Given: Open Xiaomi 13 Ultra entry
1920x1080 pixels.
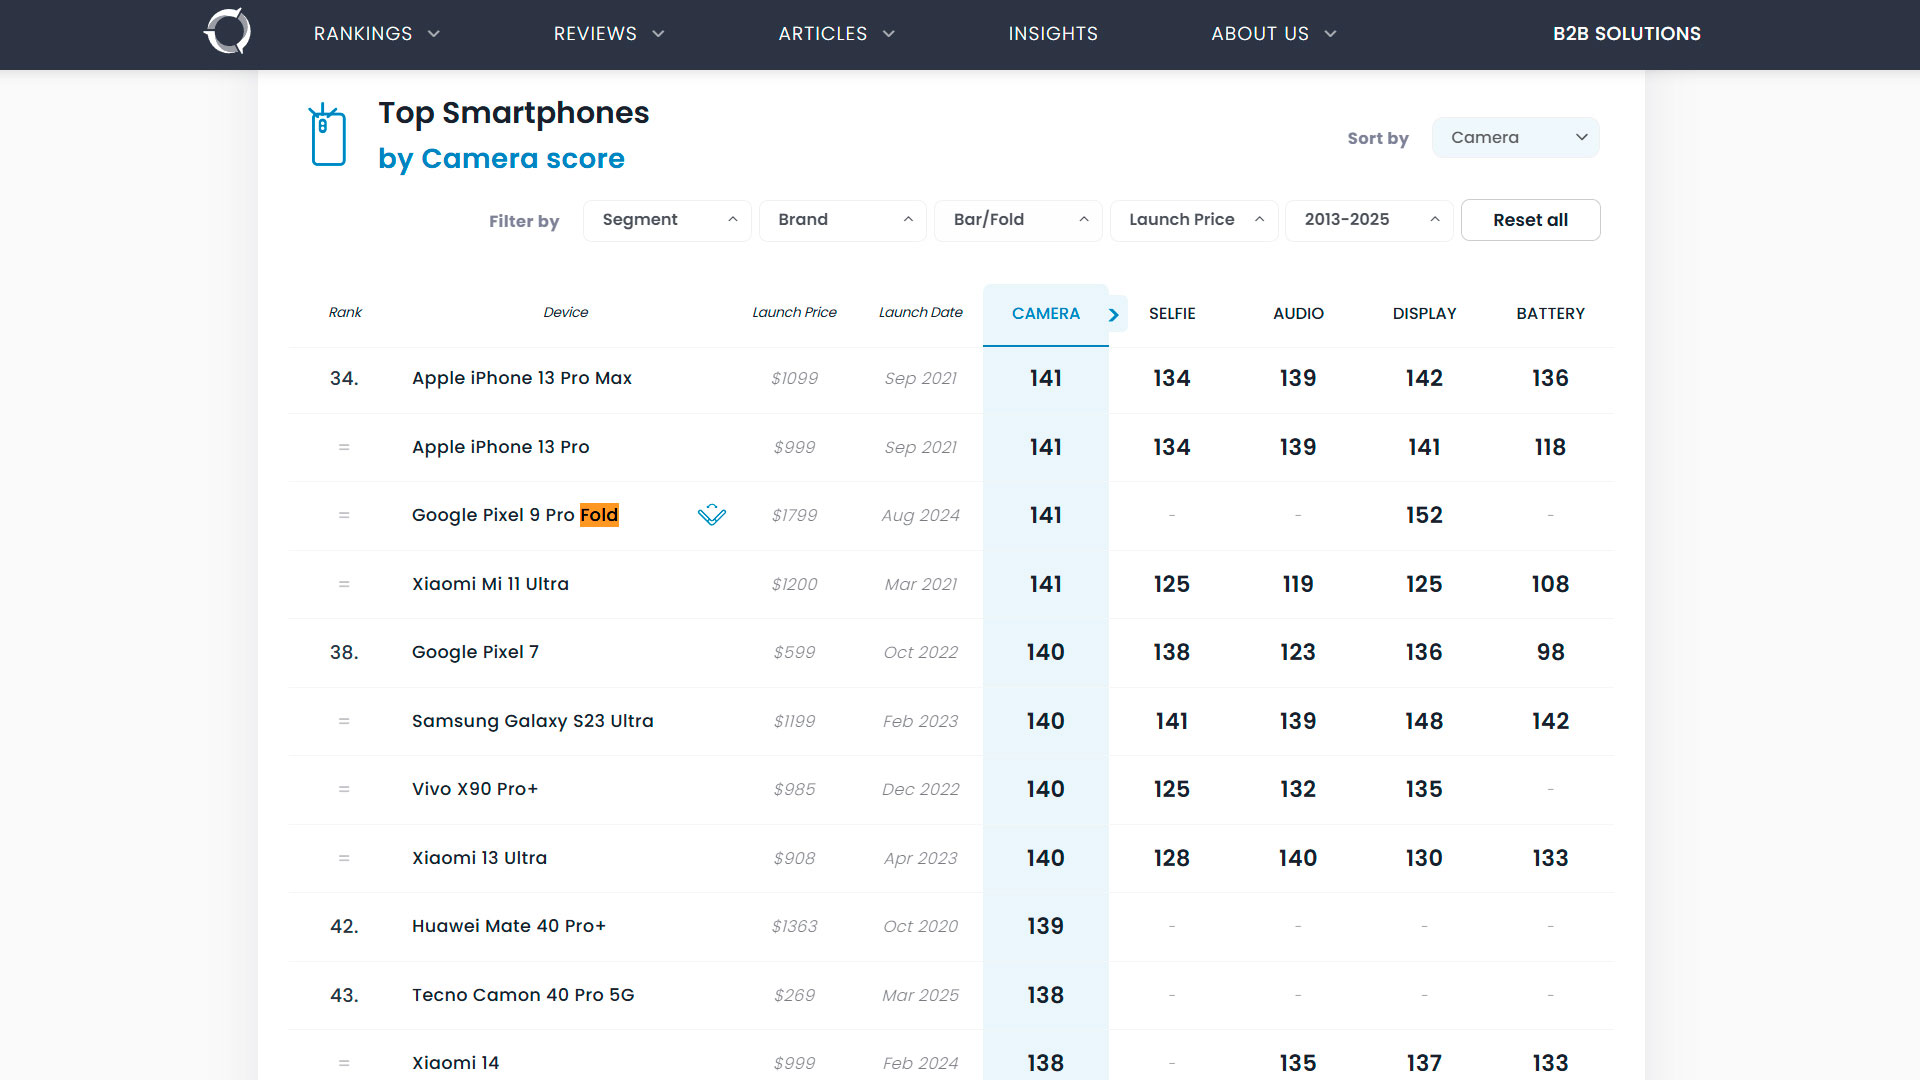Looking at the screenshot, I should [479, 858].
